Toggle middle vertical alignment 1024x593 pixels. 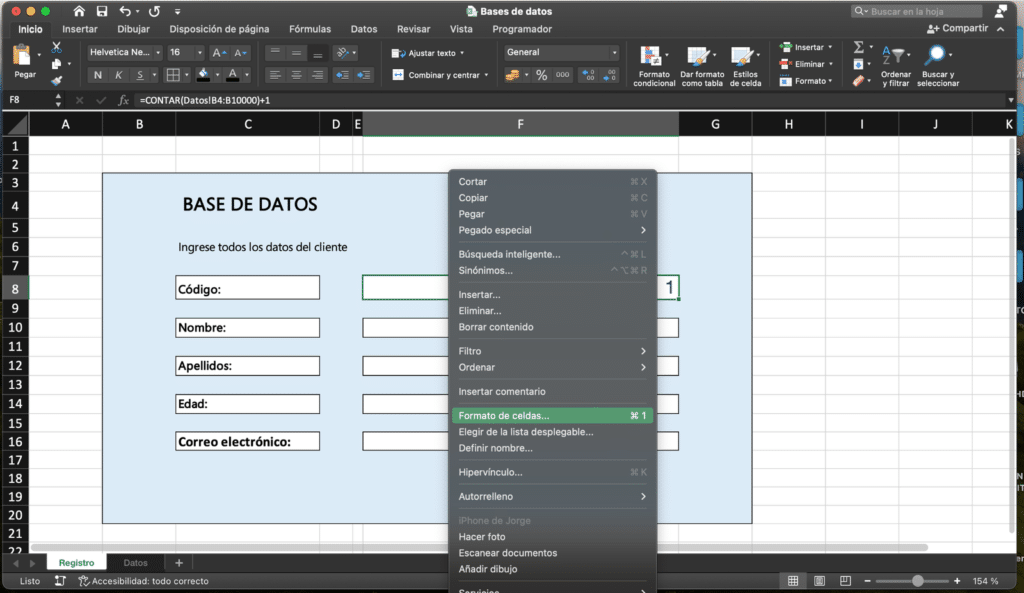296,52
